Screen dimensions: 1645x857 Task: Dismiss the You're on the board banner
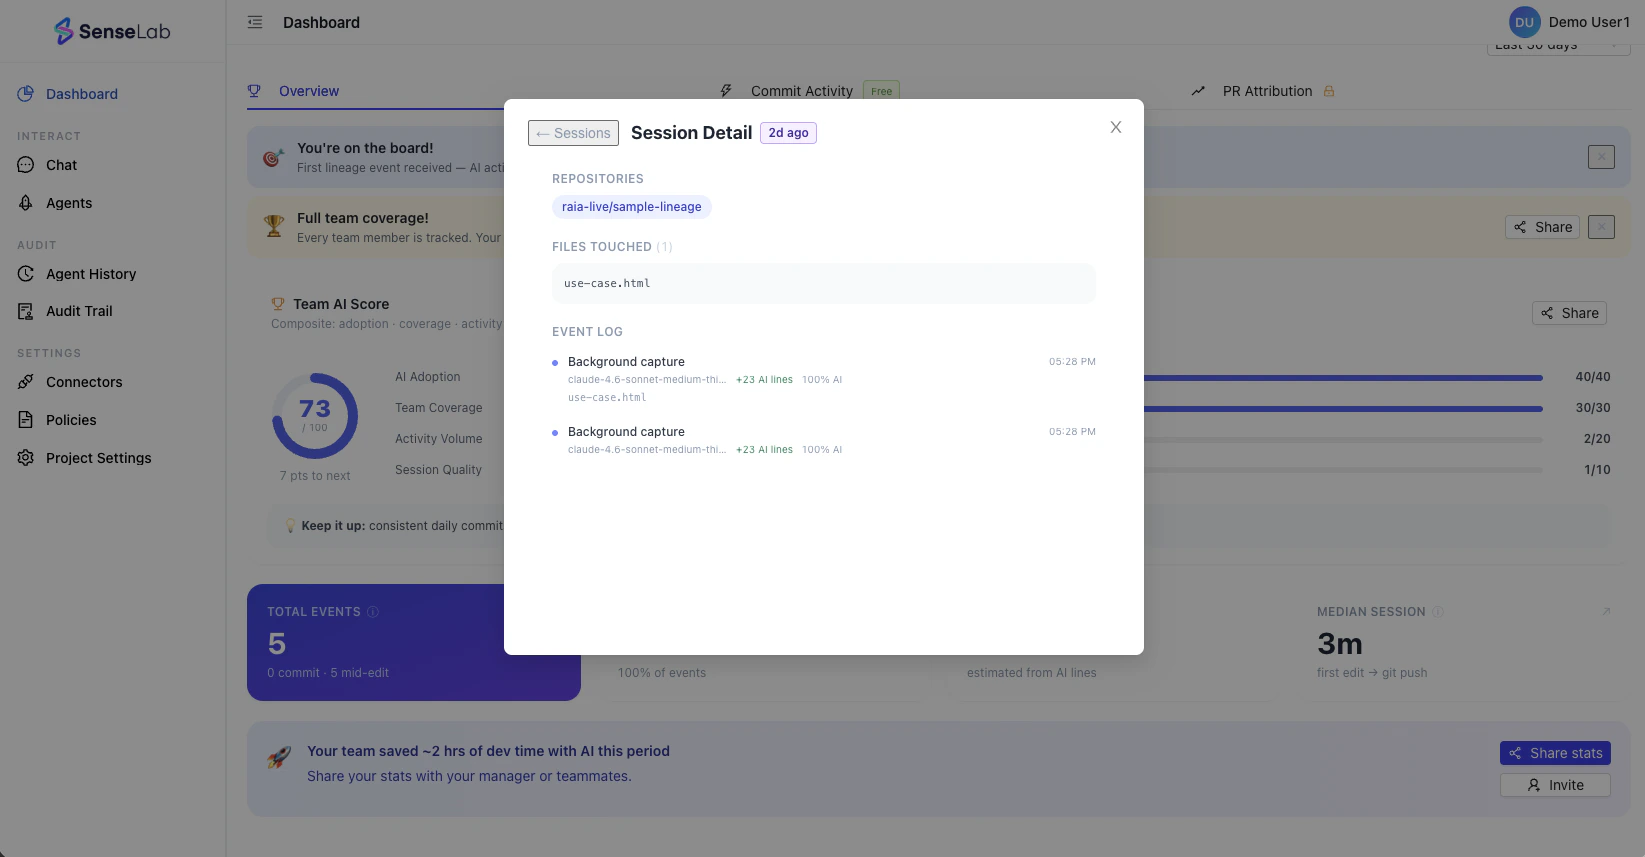1601,157
